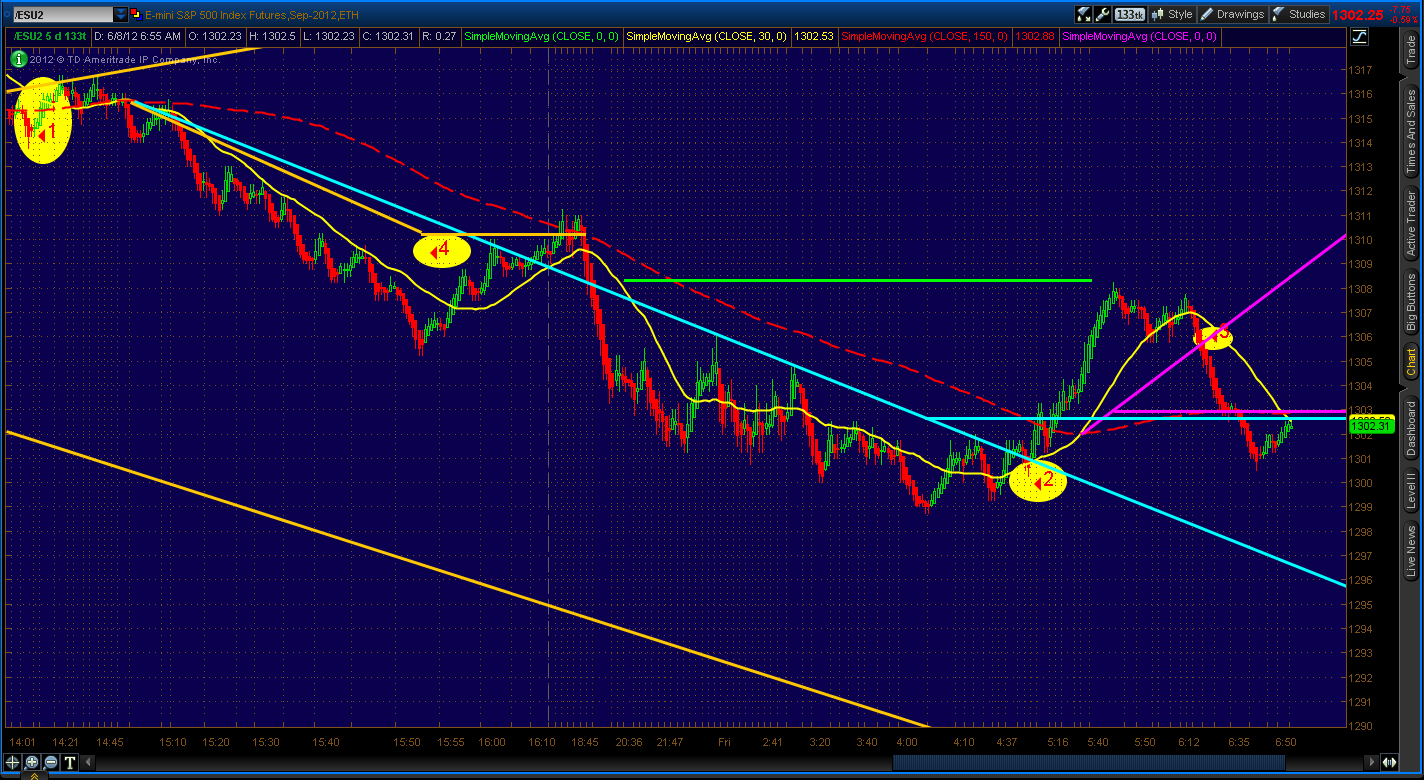Click the H: 1302.5 high value
The image size is (1424, 780).
pos(271,36)
